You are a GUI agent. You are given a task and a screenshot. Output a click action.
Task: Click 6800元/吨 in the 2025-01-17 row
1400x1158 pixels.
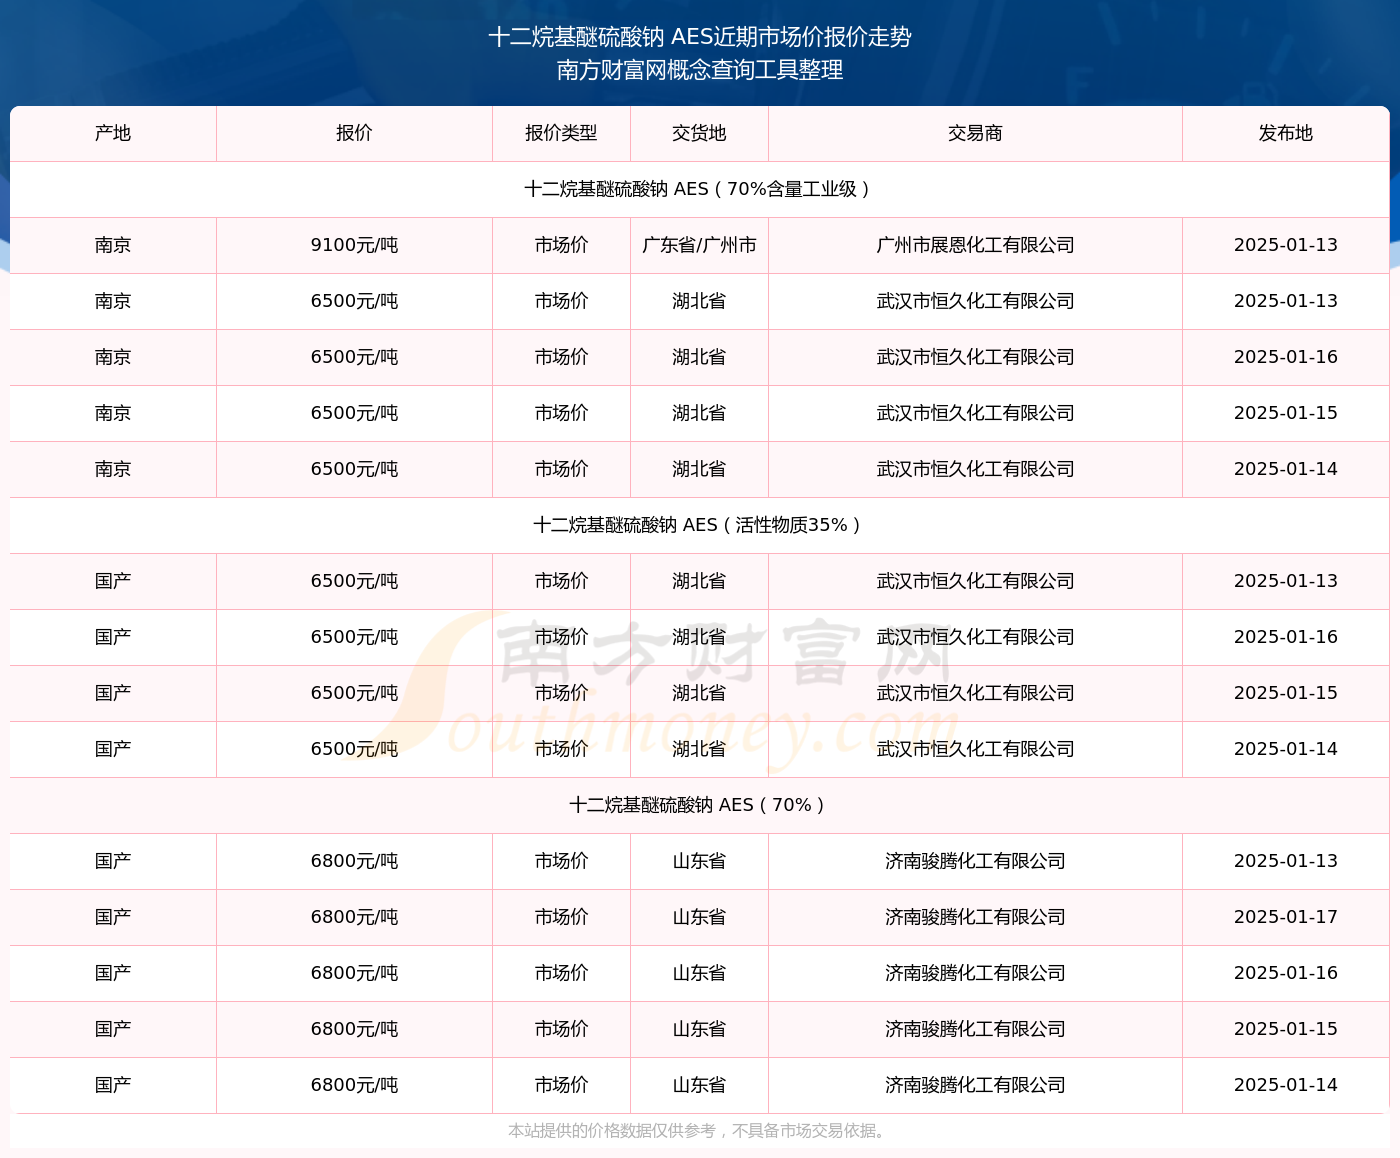[354, 917]
